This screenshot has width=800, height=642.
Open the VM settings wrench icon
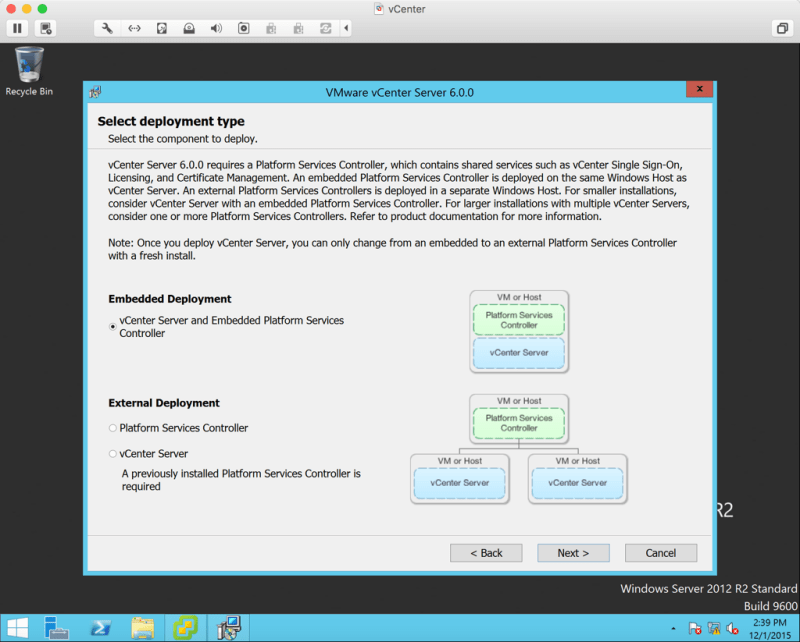tap(107, 28)
